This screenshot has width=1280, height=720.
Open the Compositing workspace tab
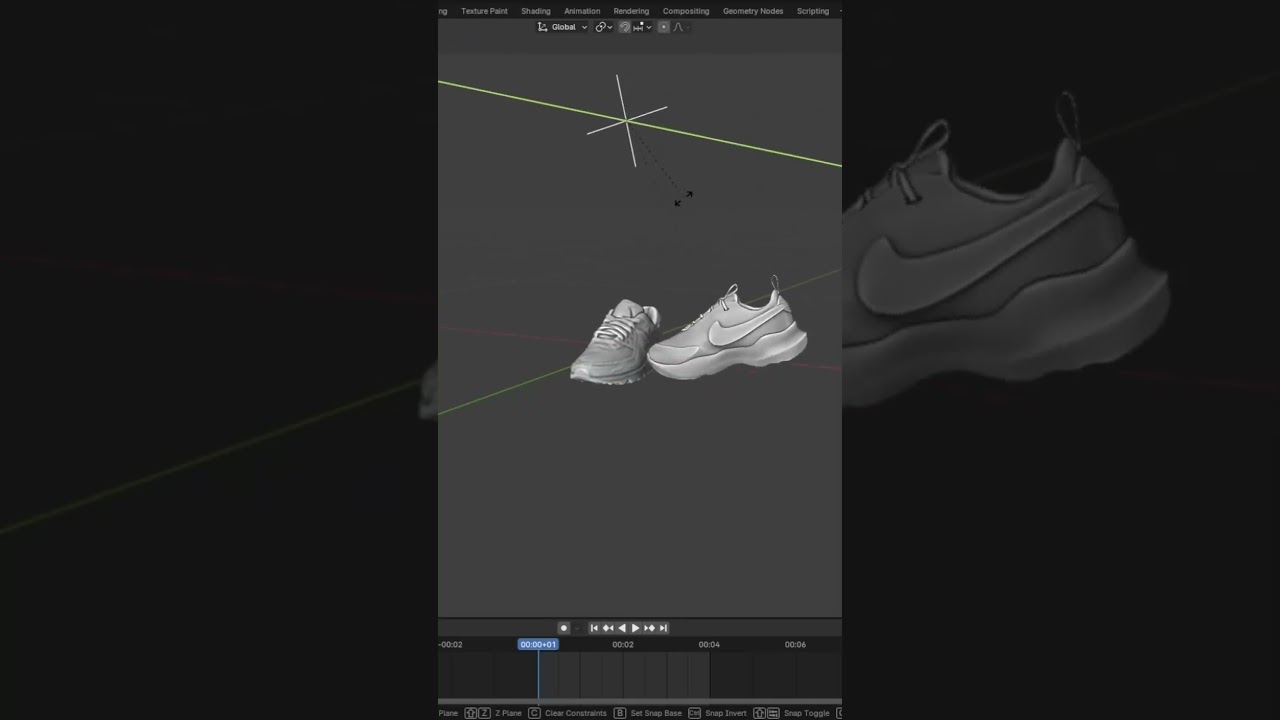tap(686, 11)
